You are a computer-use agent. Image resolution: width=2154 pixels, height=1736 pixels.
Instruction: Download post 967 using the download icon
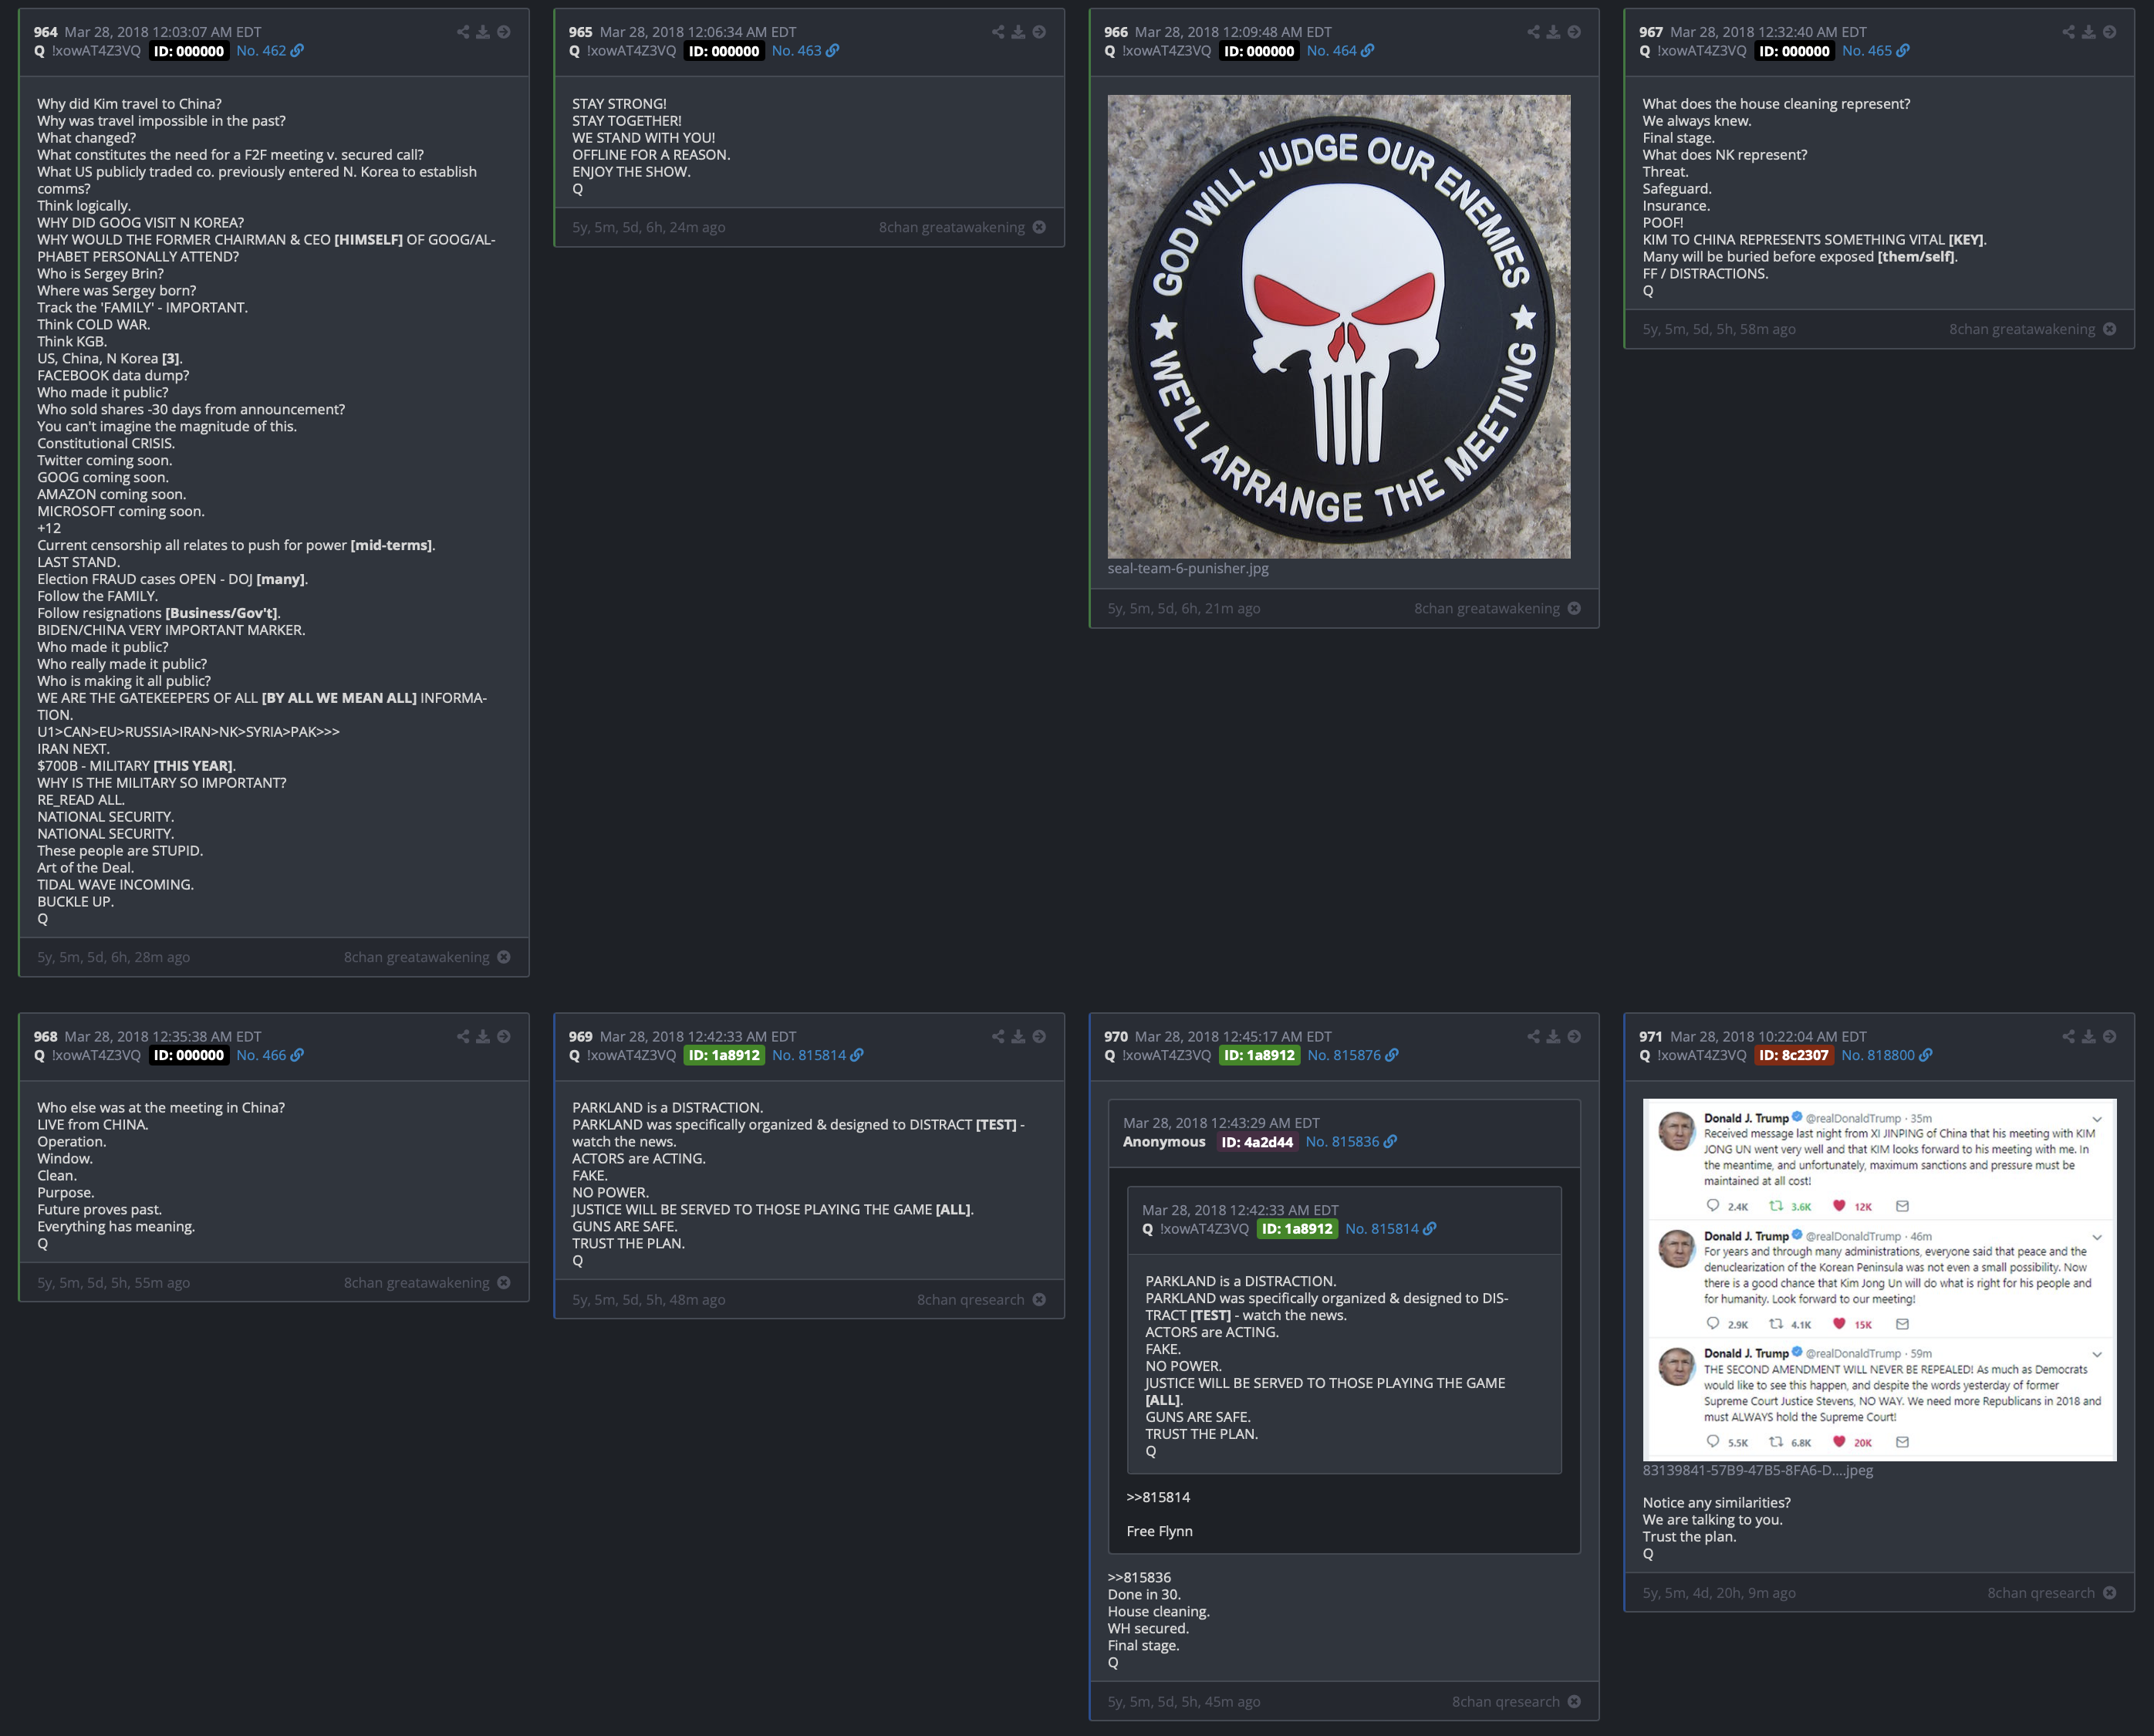(2089, 32)
